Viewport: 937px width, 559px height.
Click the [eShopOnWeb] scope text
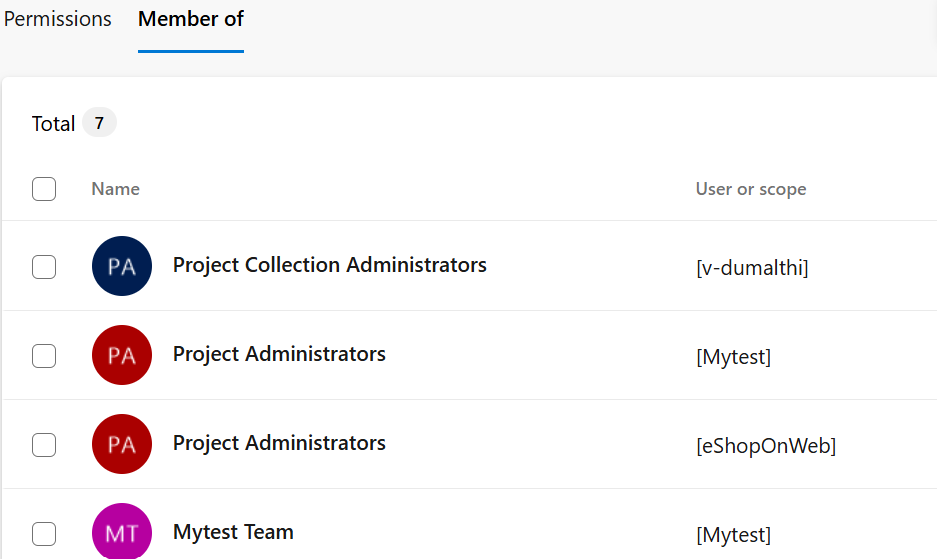point(766,445)
